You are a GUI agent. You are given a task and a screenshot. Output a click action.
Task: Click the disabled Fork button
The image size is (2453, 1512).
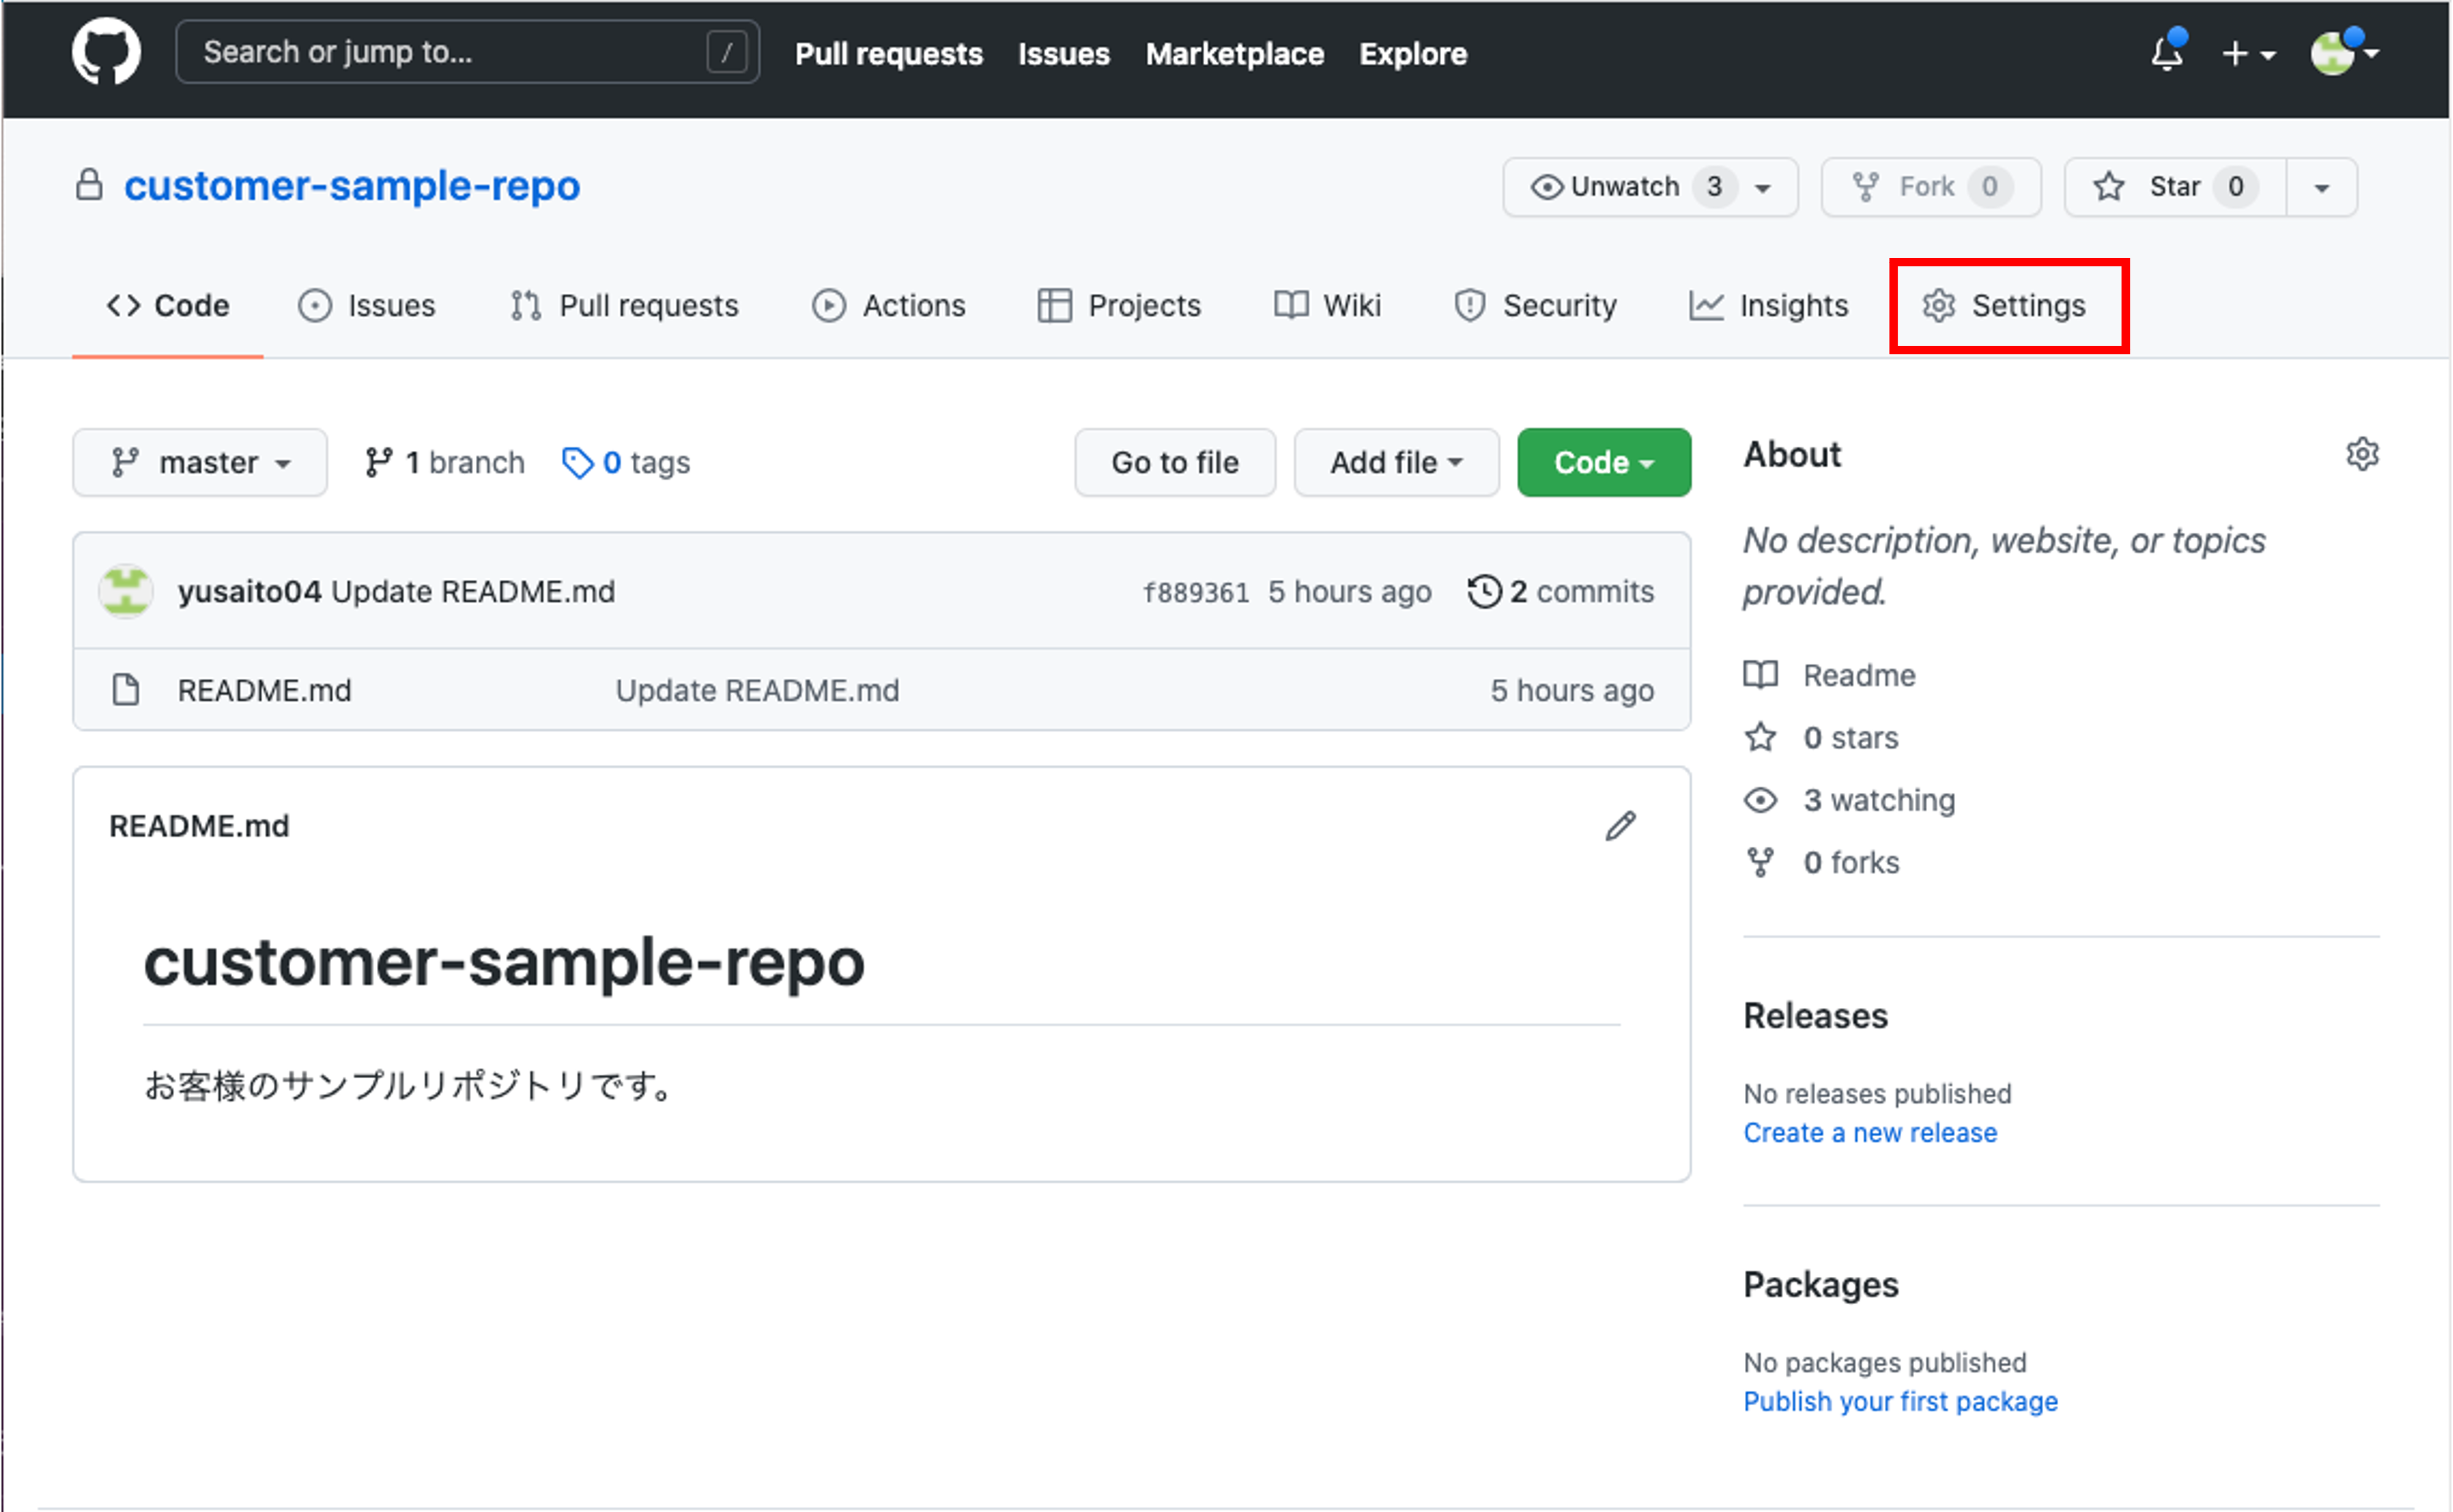[x=1930, y=187]
